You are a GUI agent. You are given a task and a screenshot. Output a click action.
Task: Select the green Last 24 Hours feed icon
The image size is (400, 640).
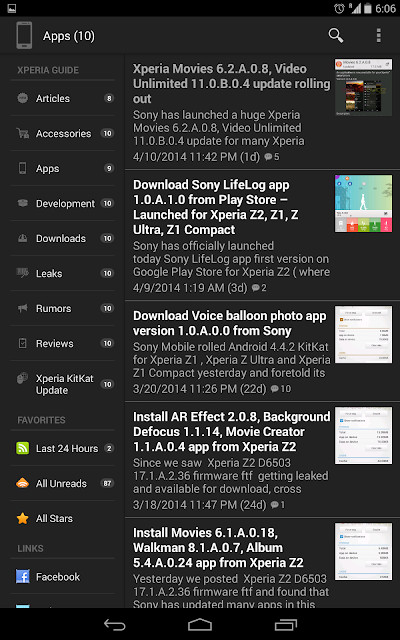click(23, 448)
